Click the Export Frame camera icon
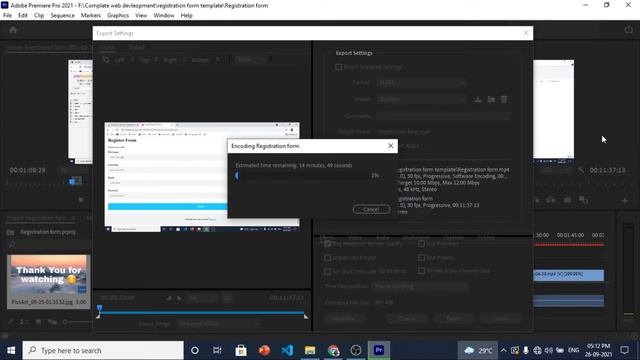640x360 pixels. coord(567,200)
